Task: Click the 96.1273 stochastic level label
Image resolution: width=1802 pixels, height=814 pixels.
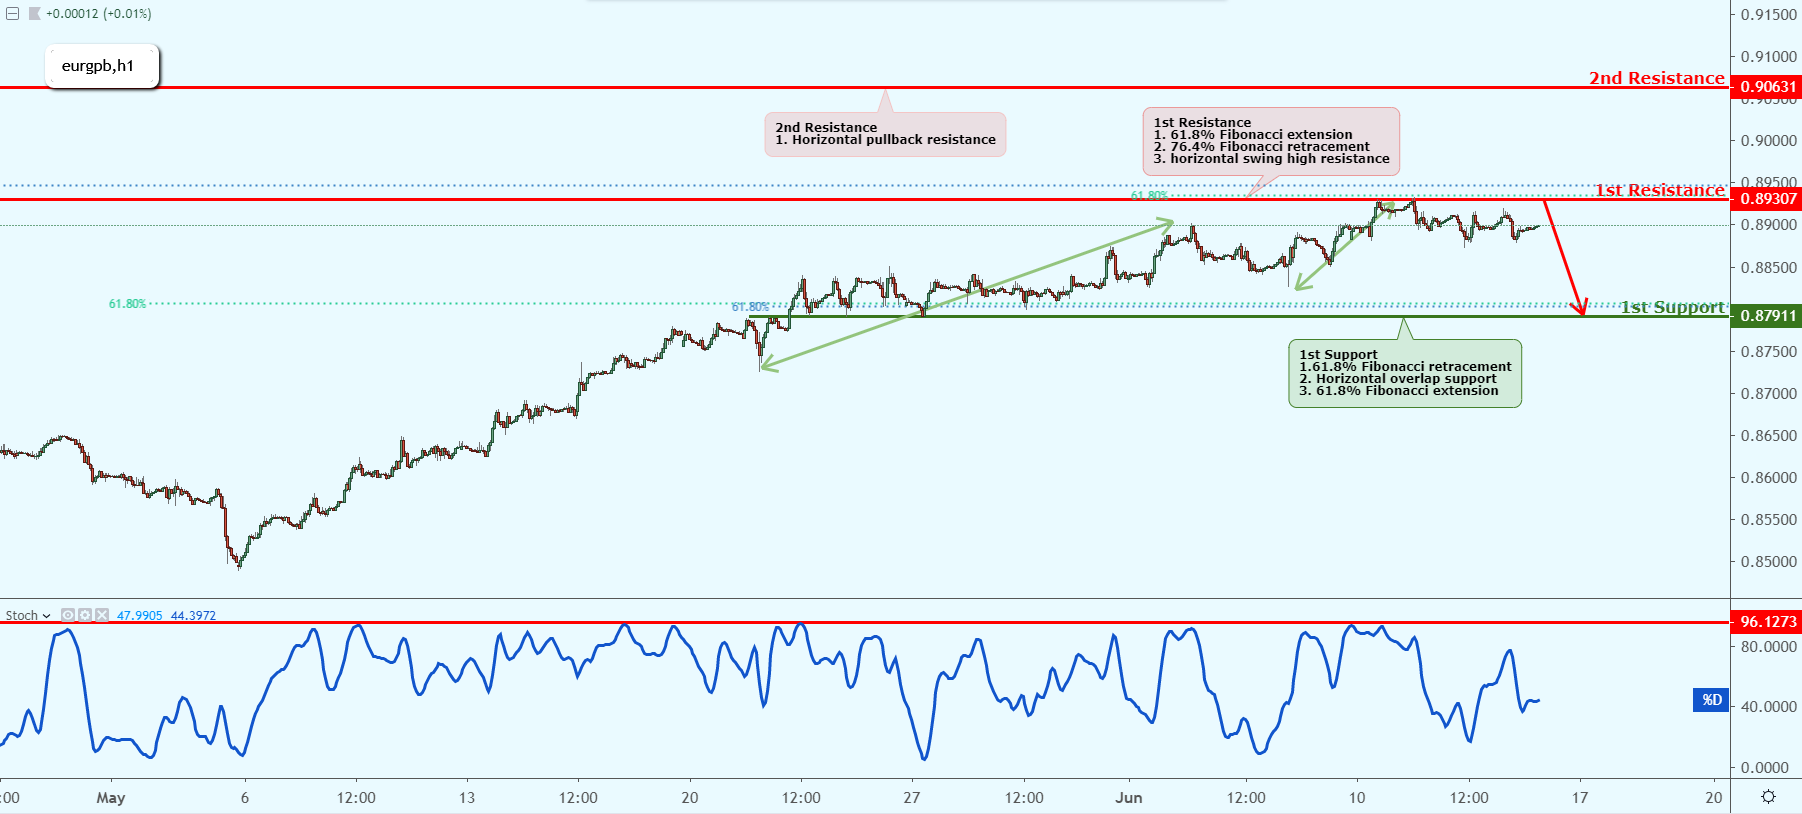Action: click(1767, 622)
